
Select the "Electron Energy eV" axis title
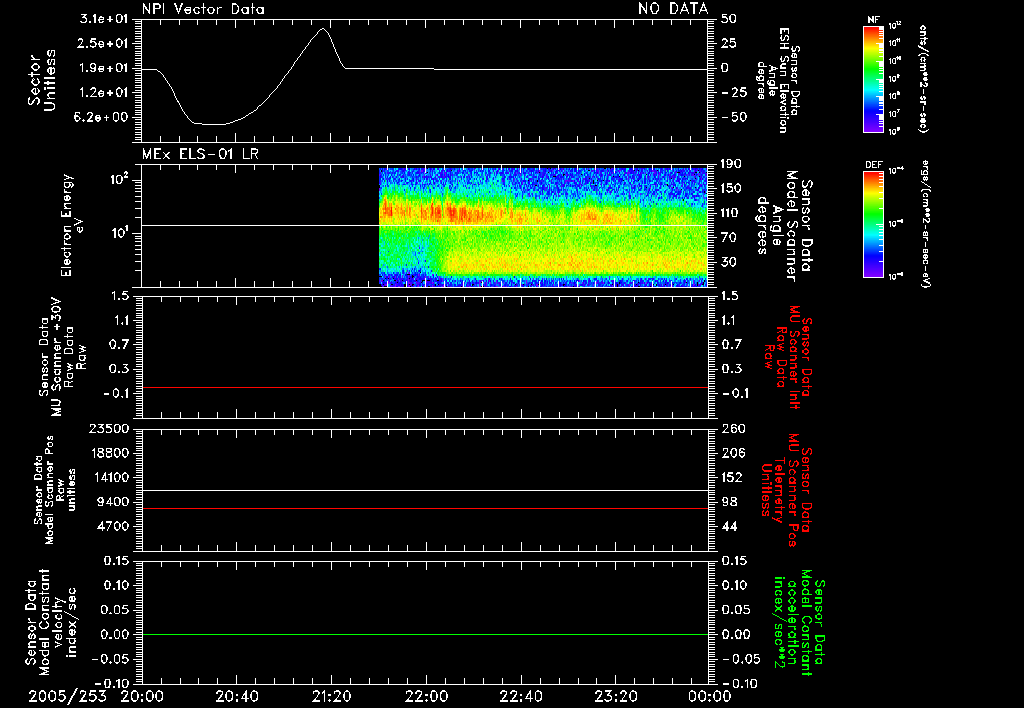(x=71, y=225)
